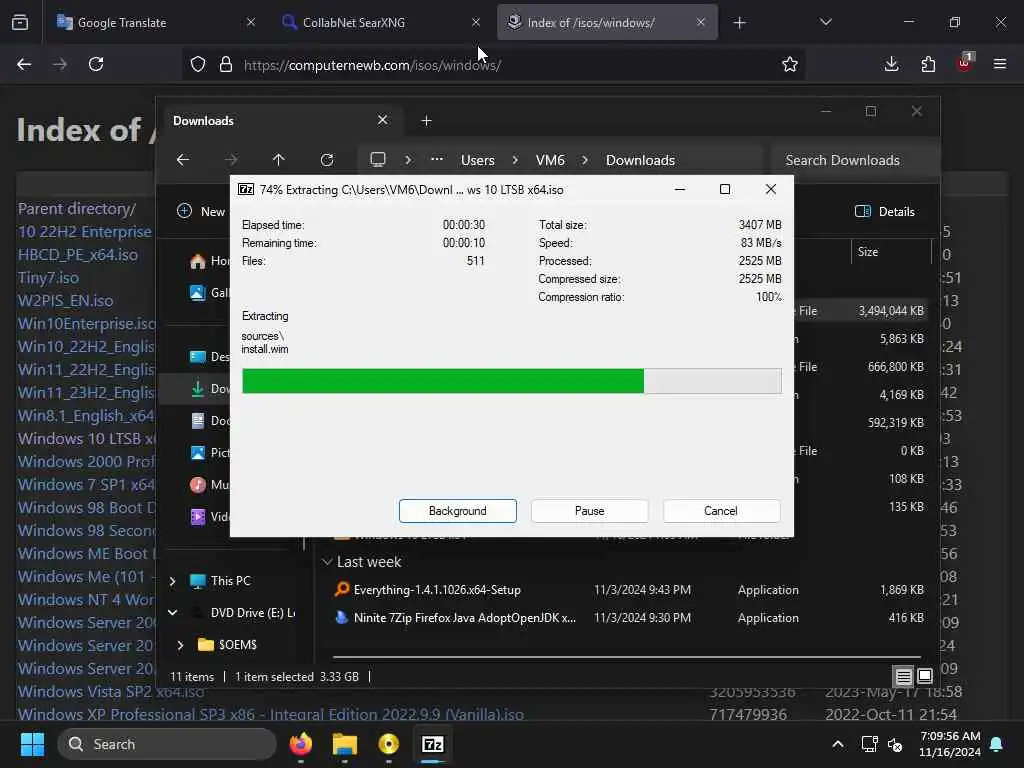Open the New menu in Explorer
Screen dimensions: 1024x768
tap(202, 212)
